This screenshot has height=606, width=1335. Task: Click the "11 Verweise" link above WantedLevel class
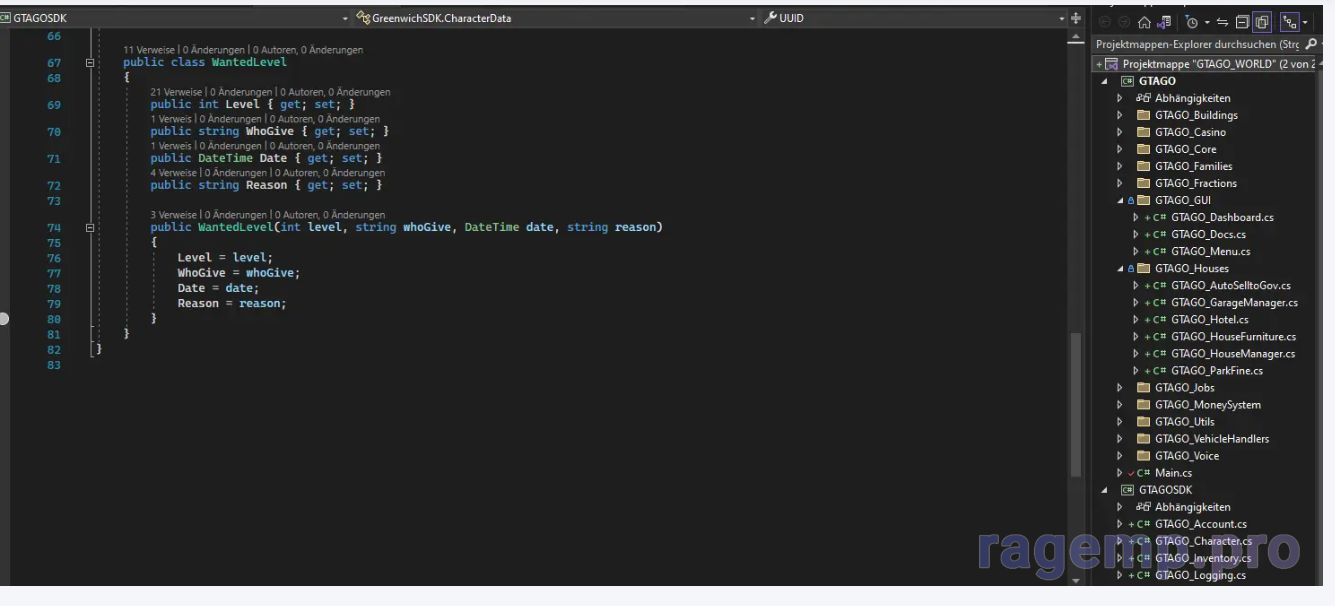pyautogui.click(x=149, y=49)
